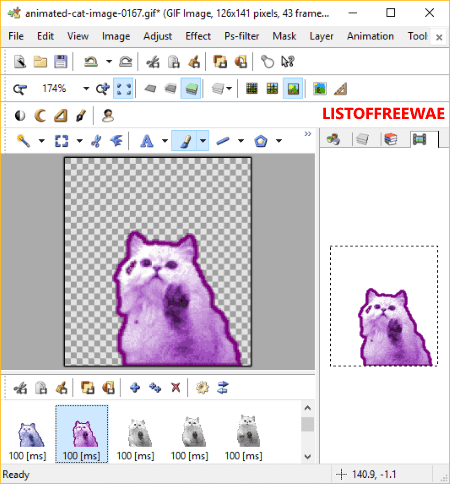Select the polygon shape tool

coord(261,141)
